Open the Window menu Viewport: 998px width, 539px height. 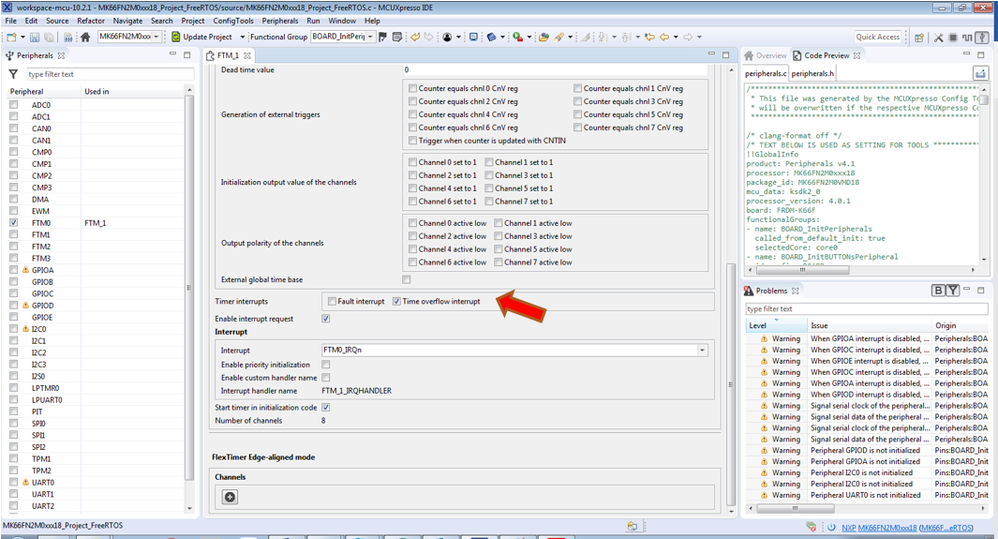point(342,20)
